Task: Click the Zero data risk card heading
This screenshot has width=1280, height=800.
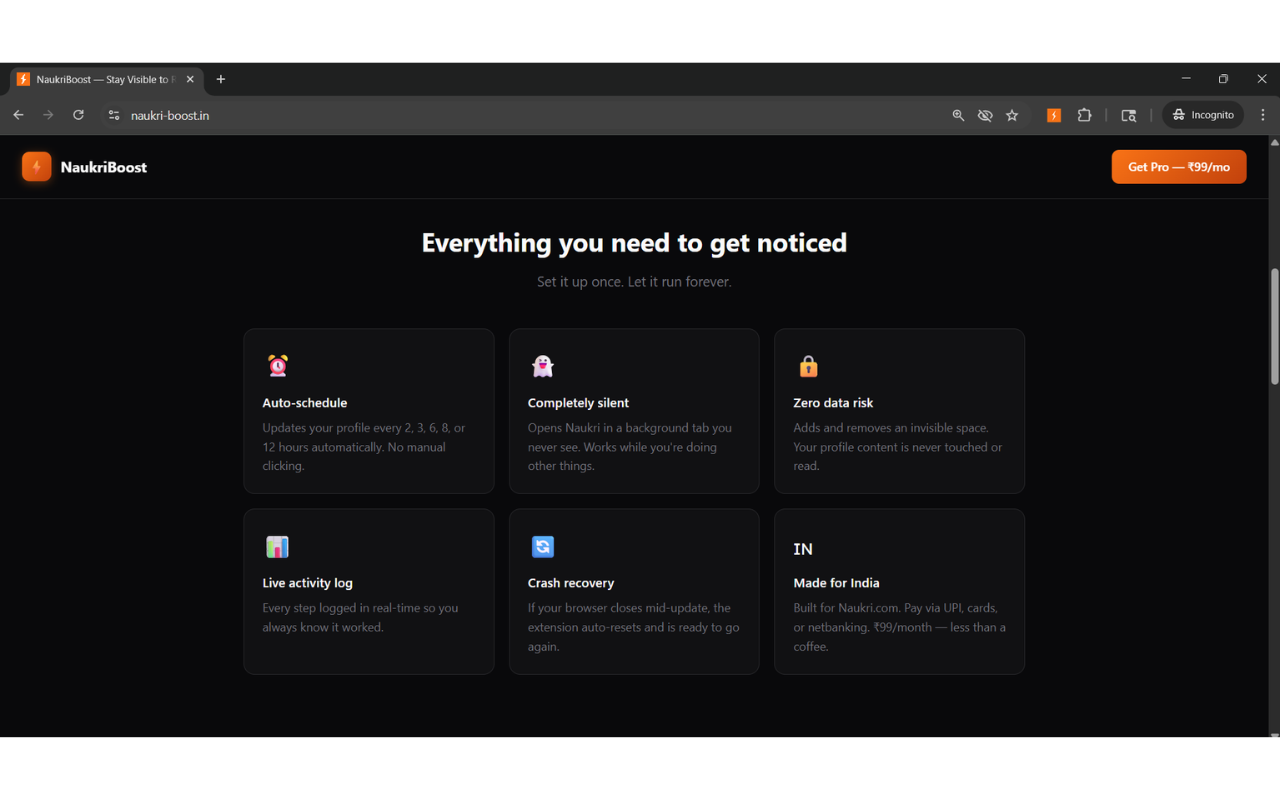Action: pyautogui.click(x=833, y=403)
